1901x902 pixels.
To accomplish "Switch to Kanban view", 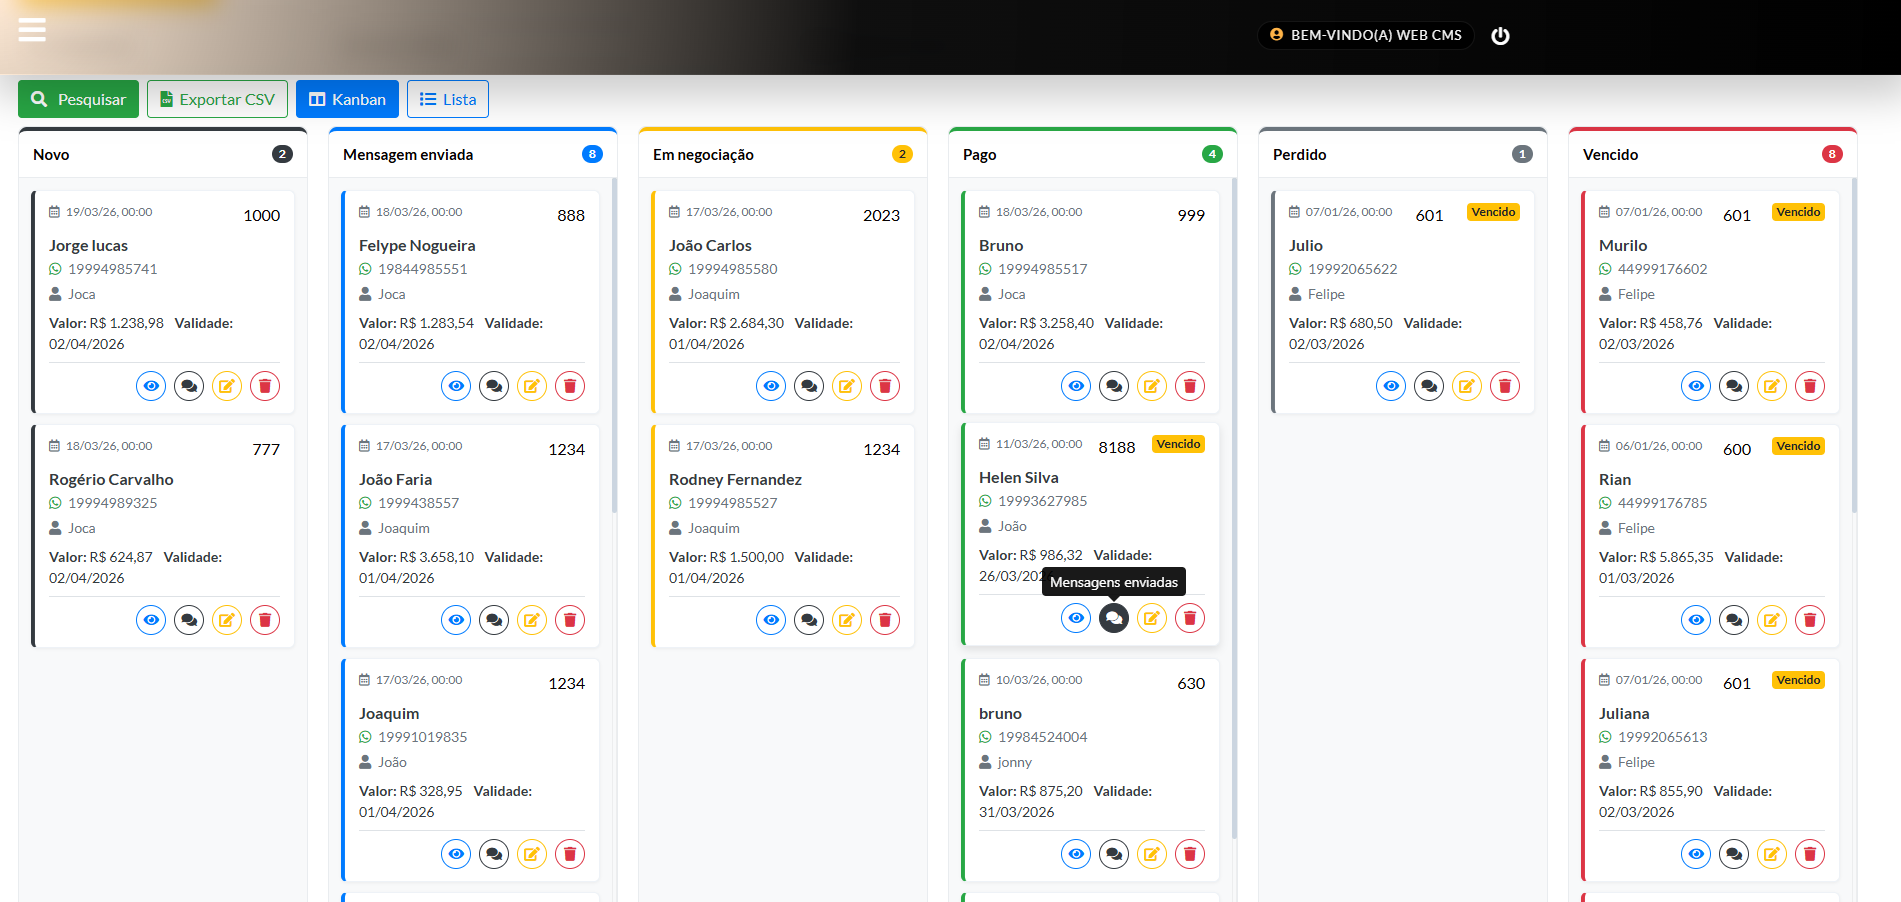I will tap(347, 99).
